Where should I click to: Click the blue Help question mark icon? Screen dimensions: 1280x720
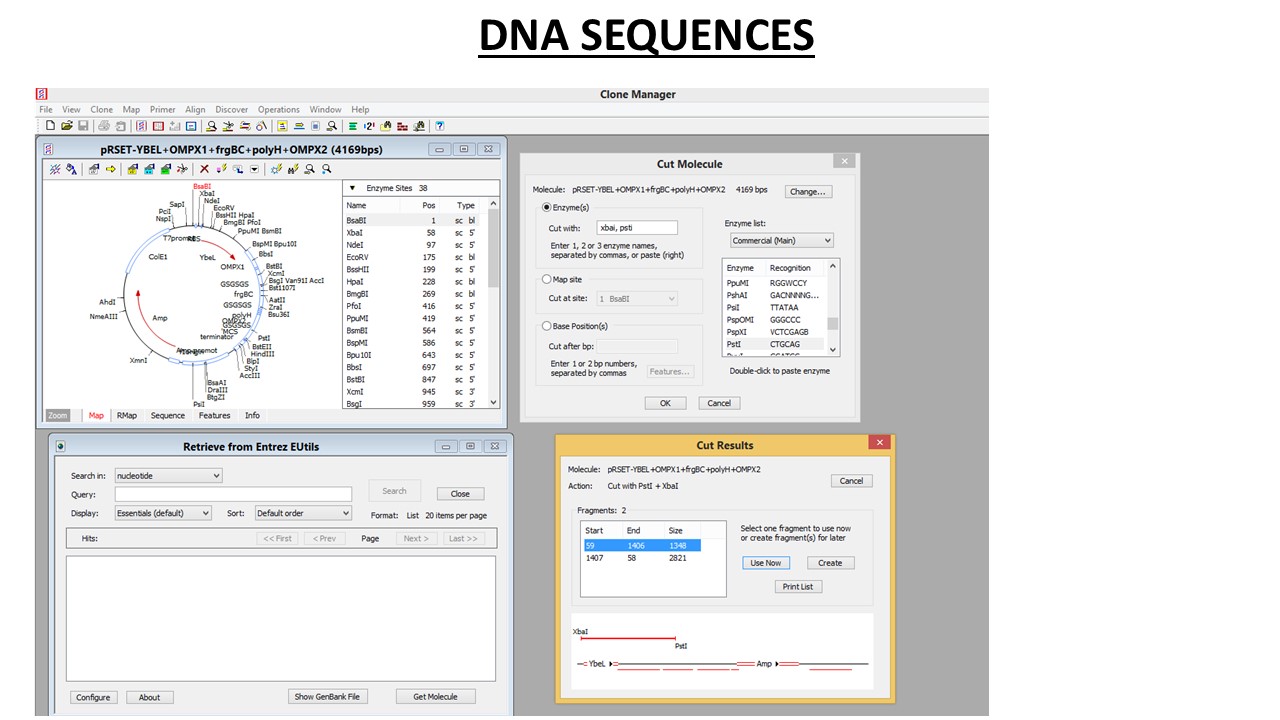439,126
